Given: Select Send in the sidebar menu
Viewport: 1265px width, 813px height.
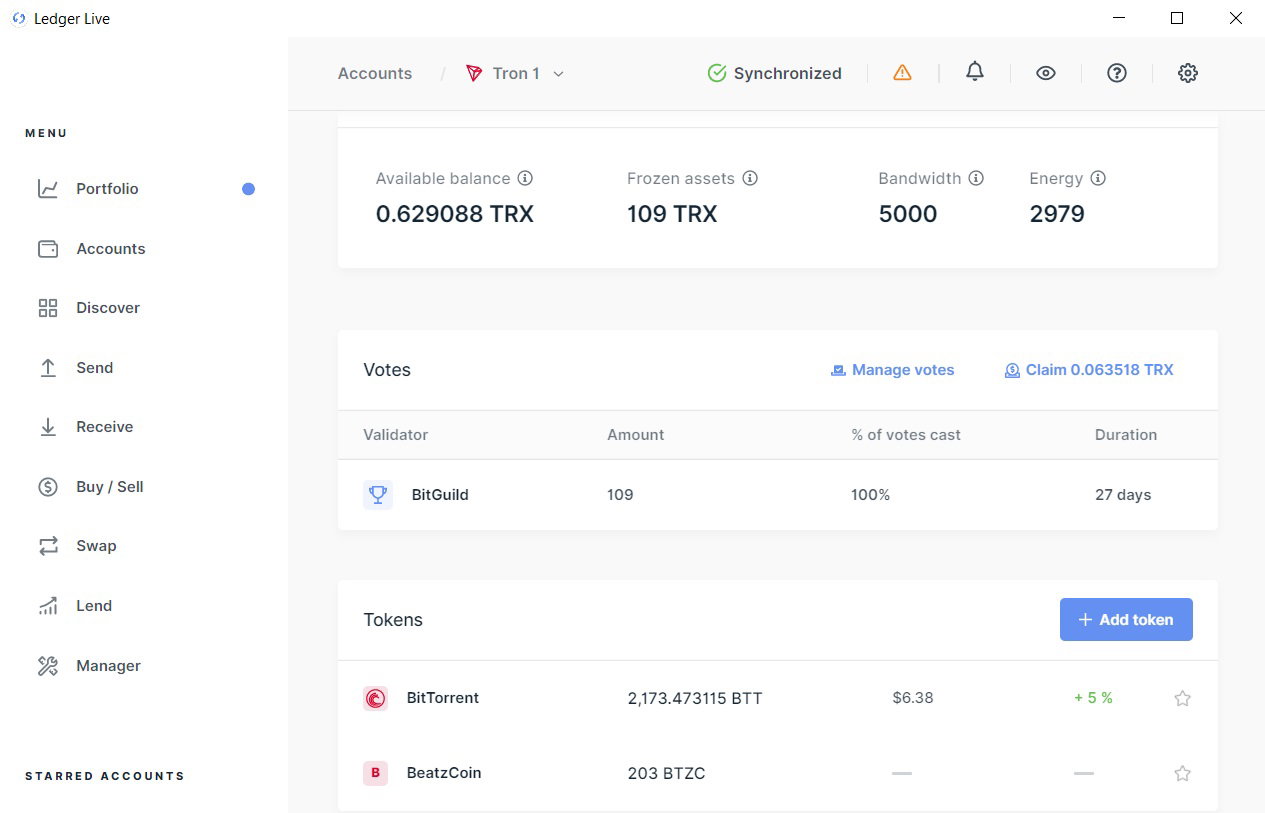Looking at the screenshot, I should pos(95,368).
